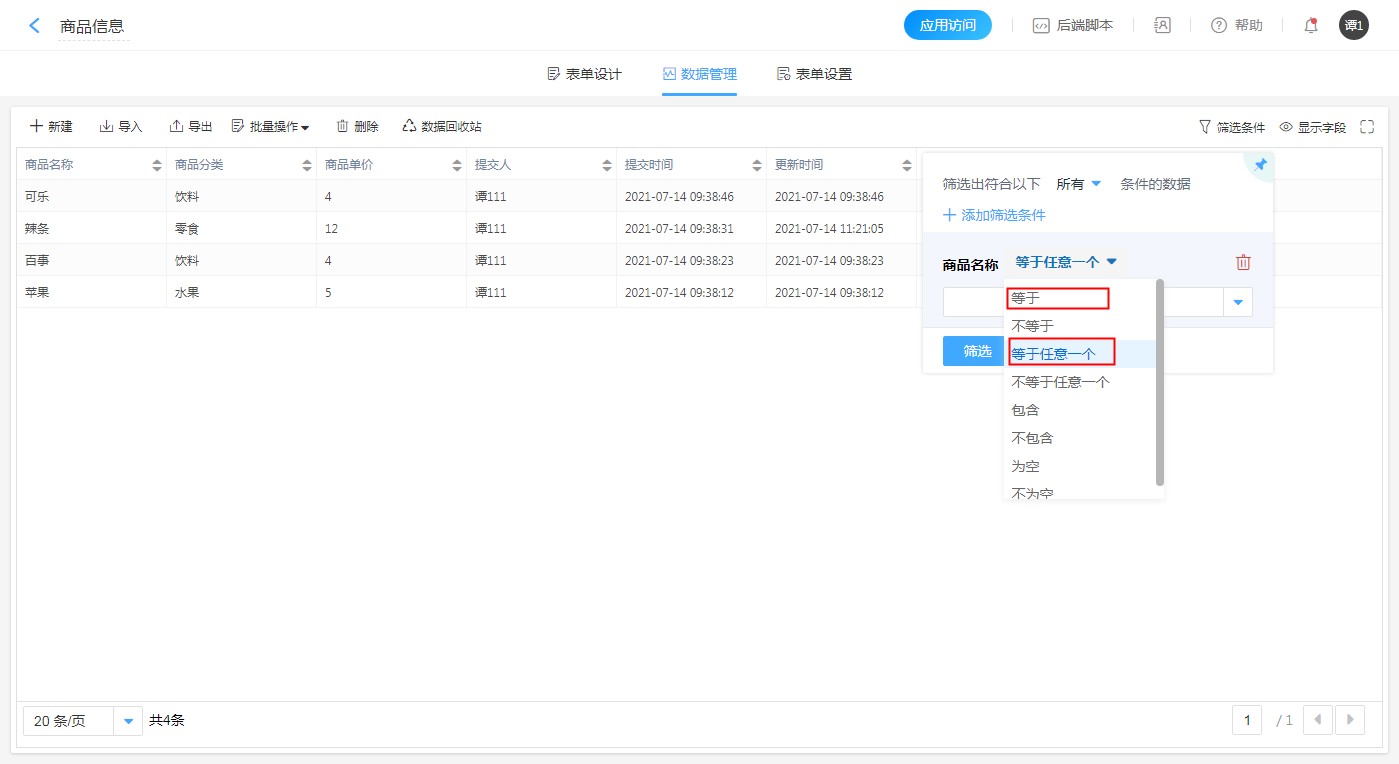Click the 添加筛选条件 link

pos(994,215)
